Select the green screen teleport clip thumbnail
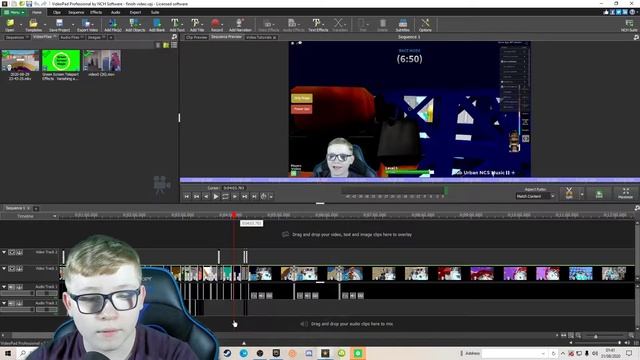The image size is (640, 360). 61,60
